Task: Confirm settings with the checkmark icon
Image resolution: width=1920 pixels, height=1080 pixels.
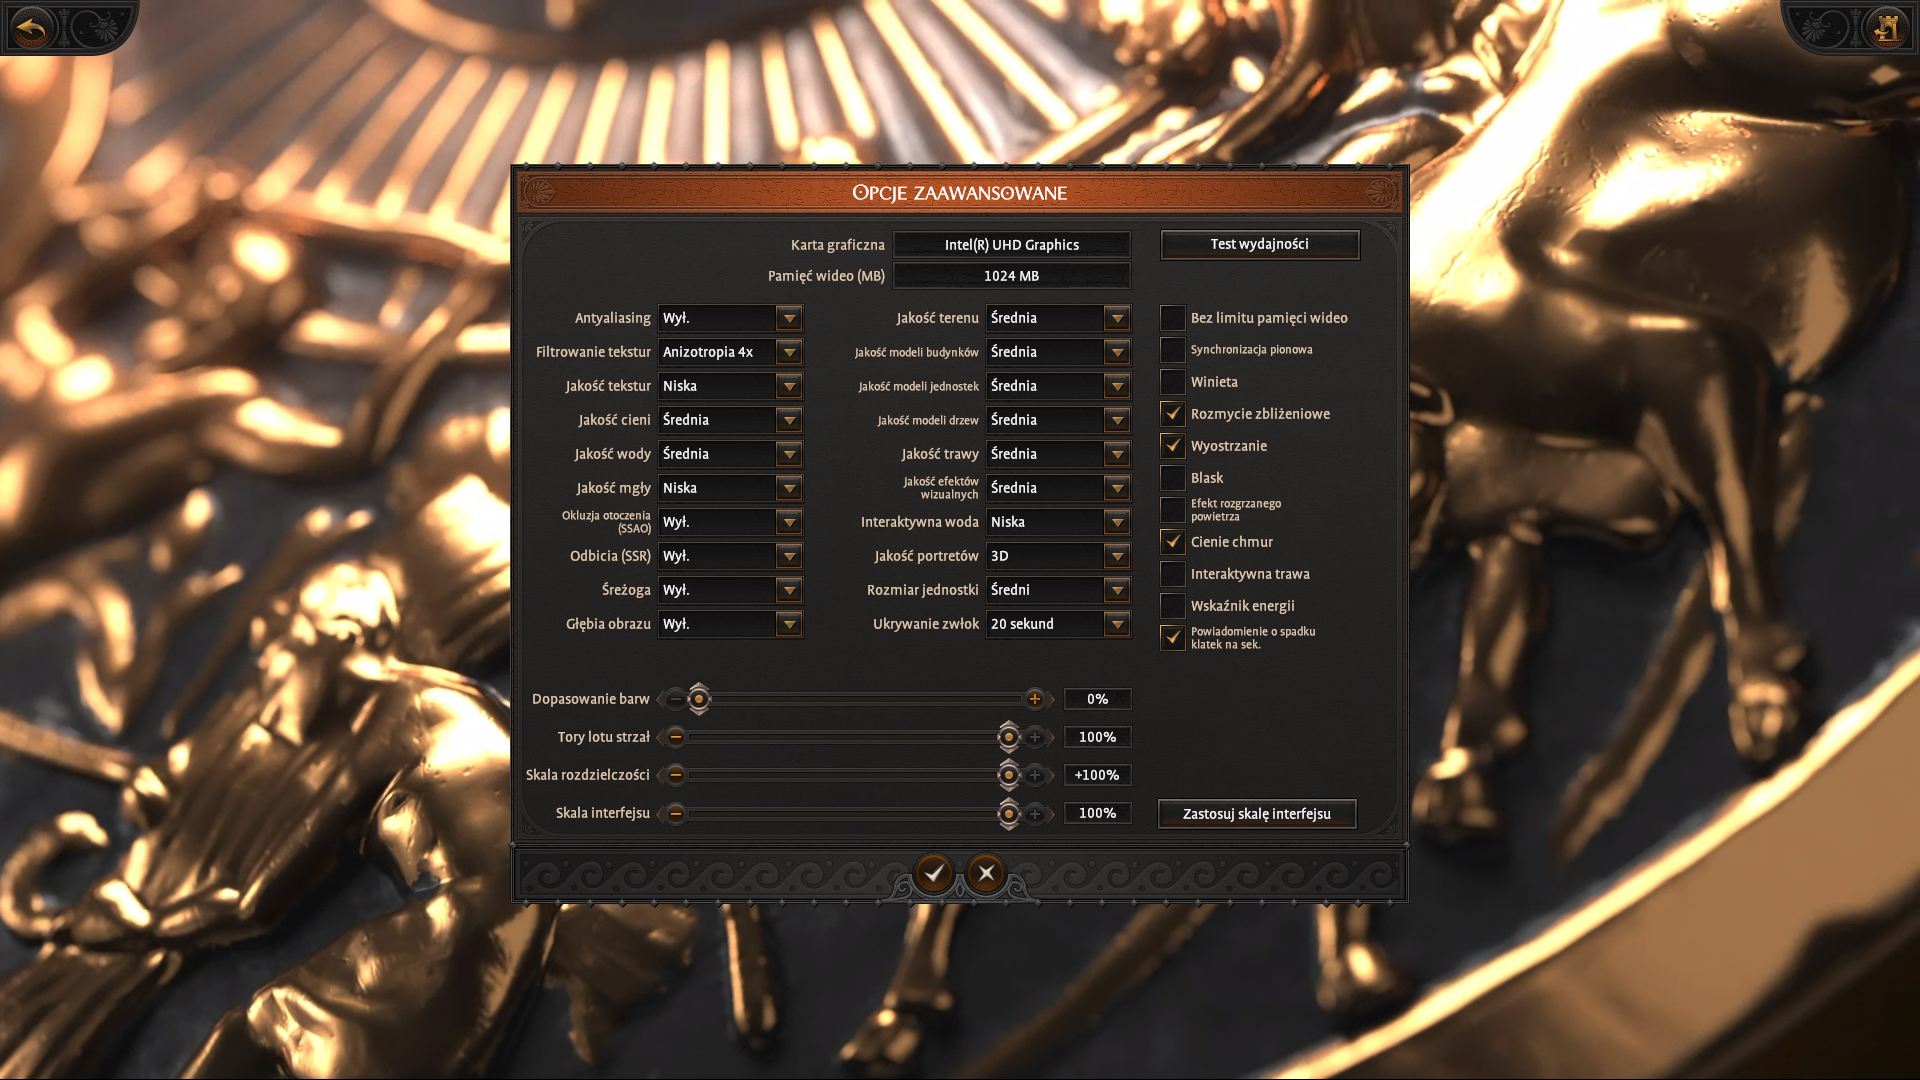Action: 934,873
